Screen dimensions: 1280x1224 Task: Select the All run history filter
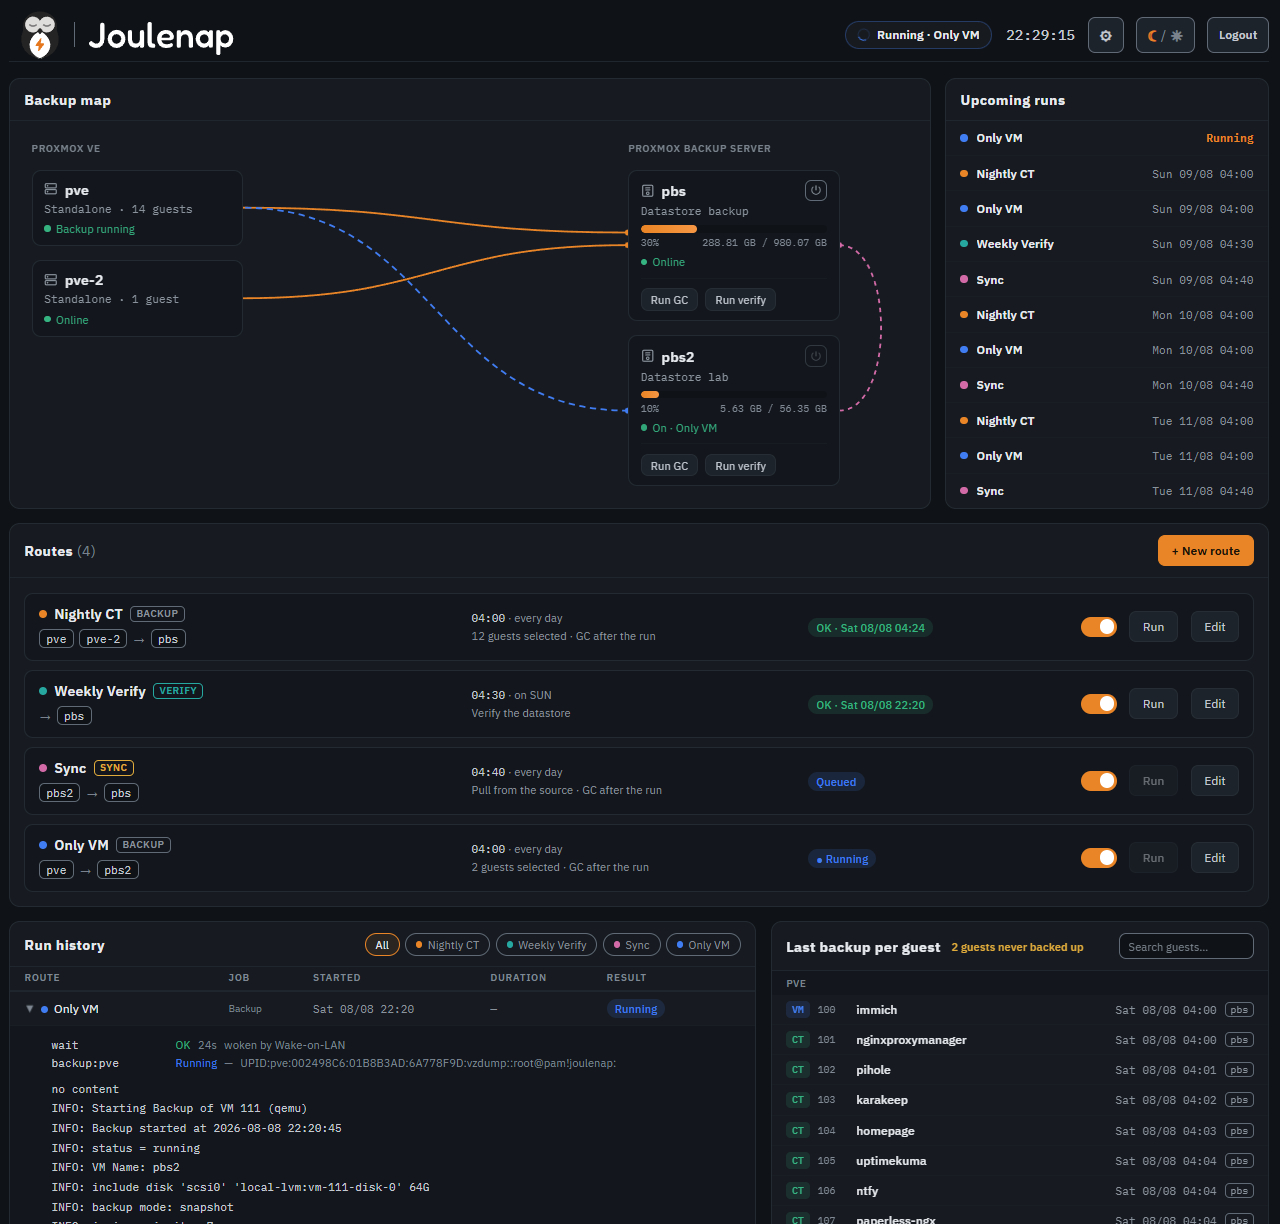[382, 945]
